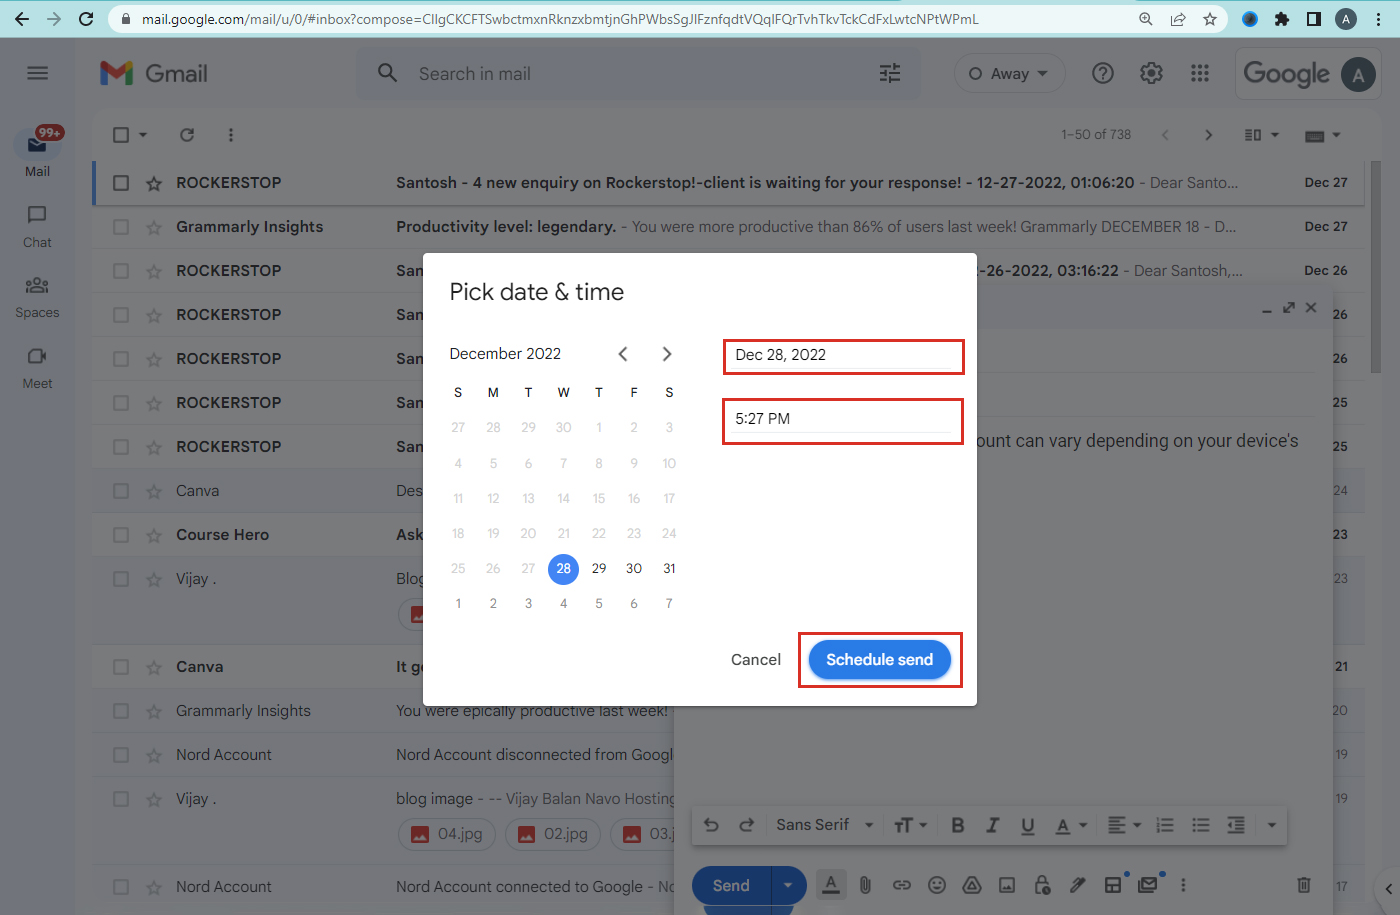The height and width of the screenshot is (915, 1400).
Task: Go to the newer messages page
Action: pyautogui.click(x=1165, y=135)
